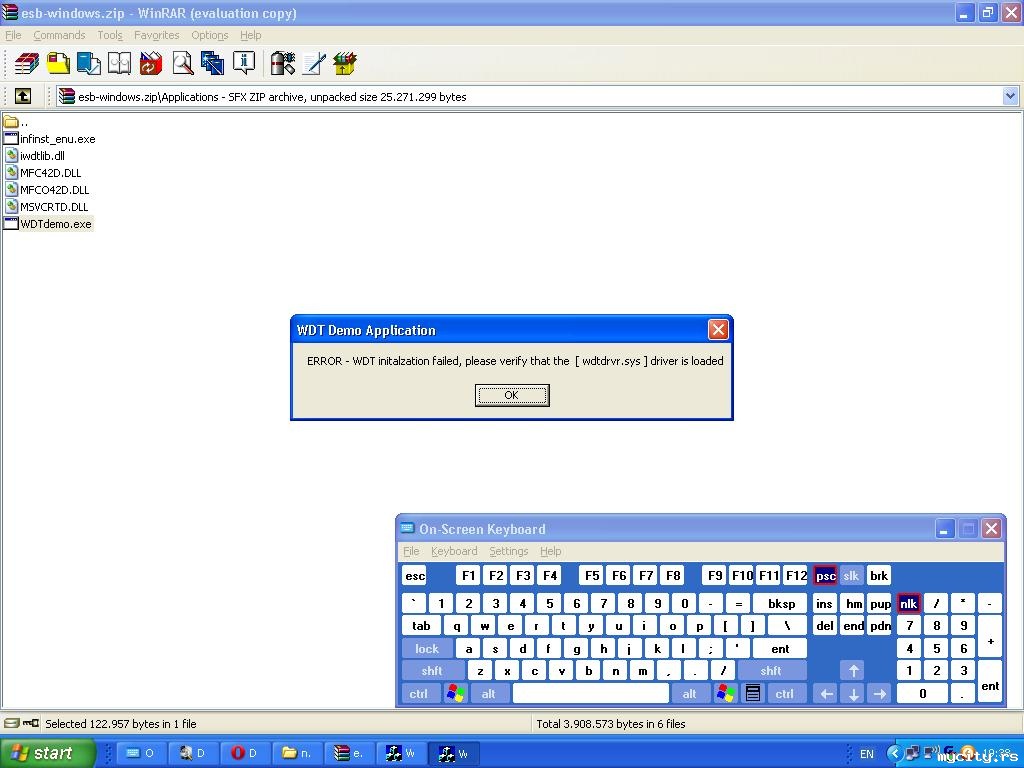Select the MFC42D.DLL file
This screenshot has height=768, width=1024.
click(x=43, y=172)
